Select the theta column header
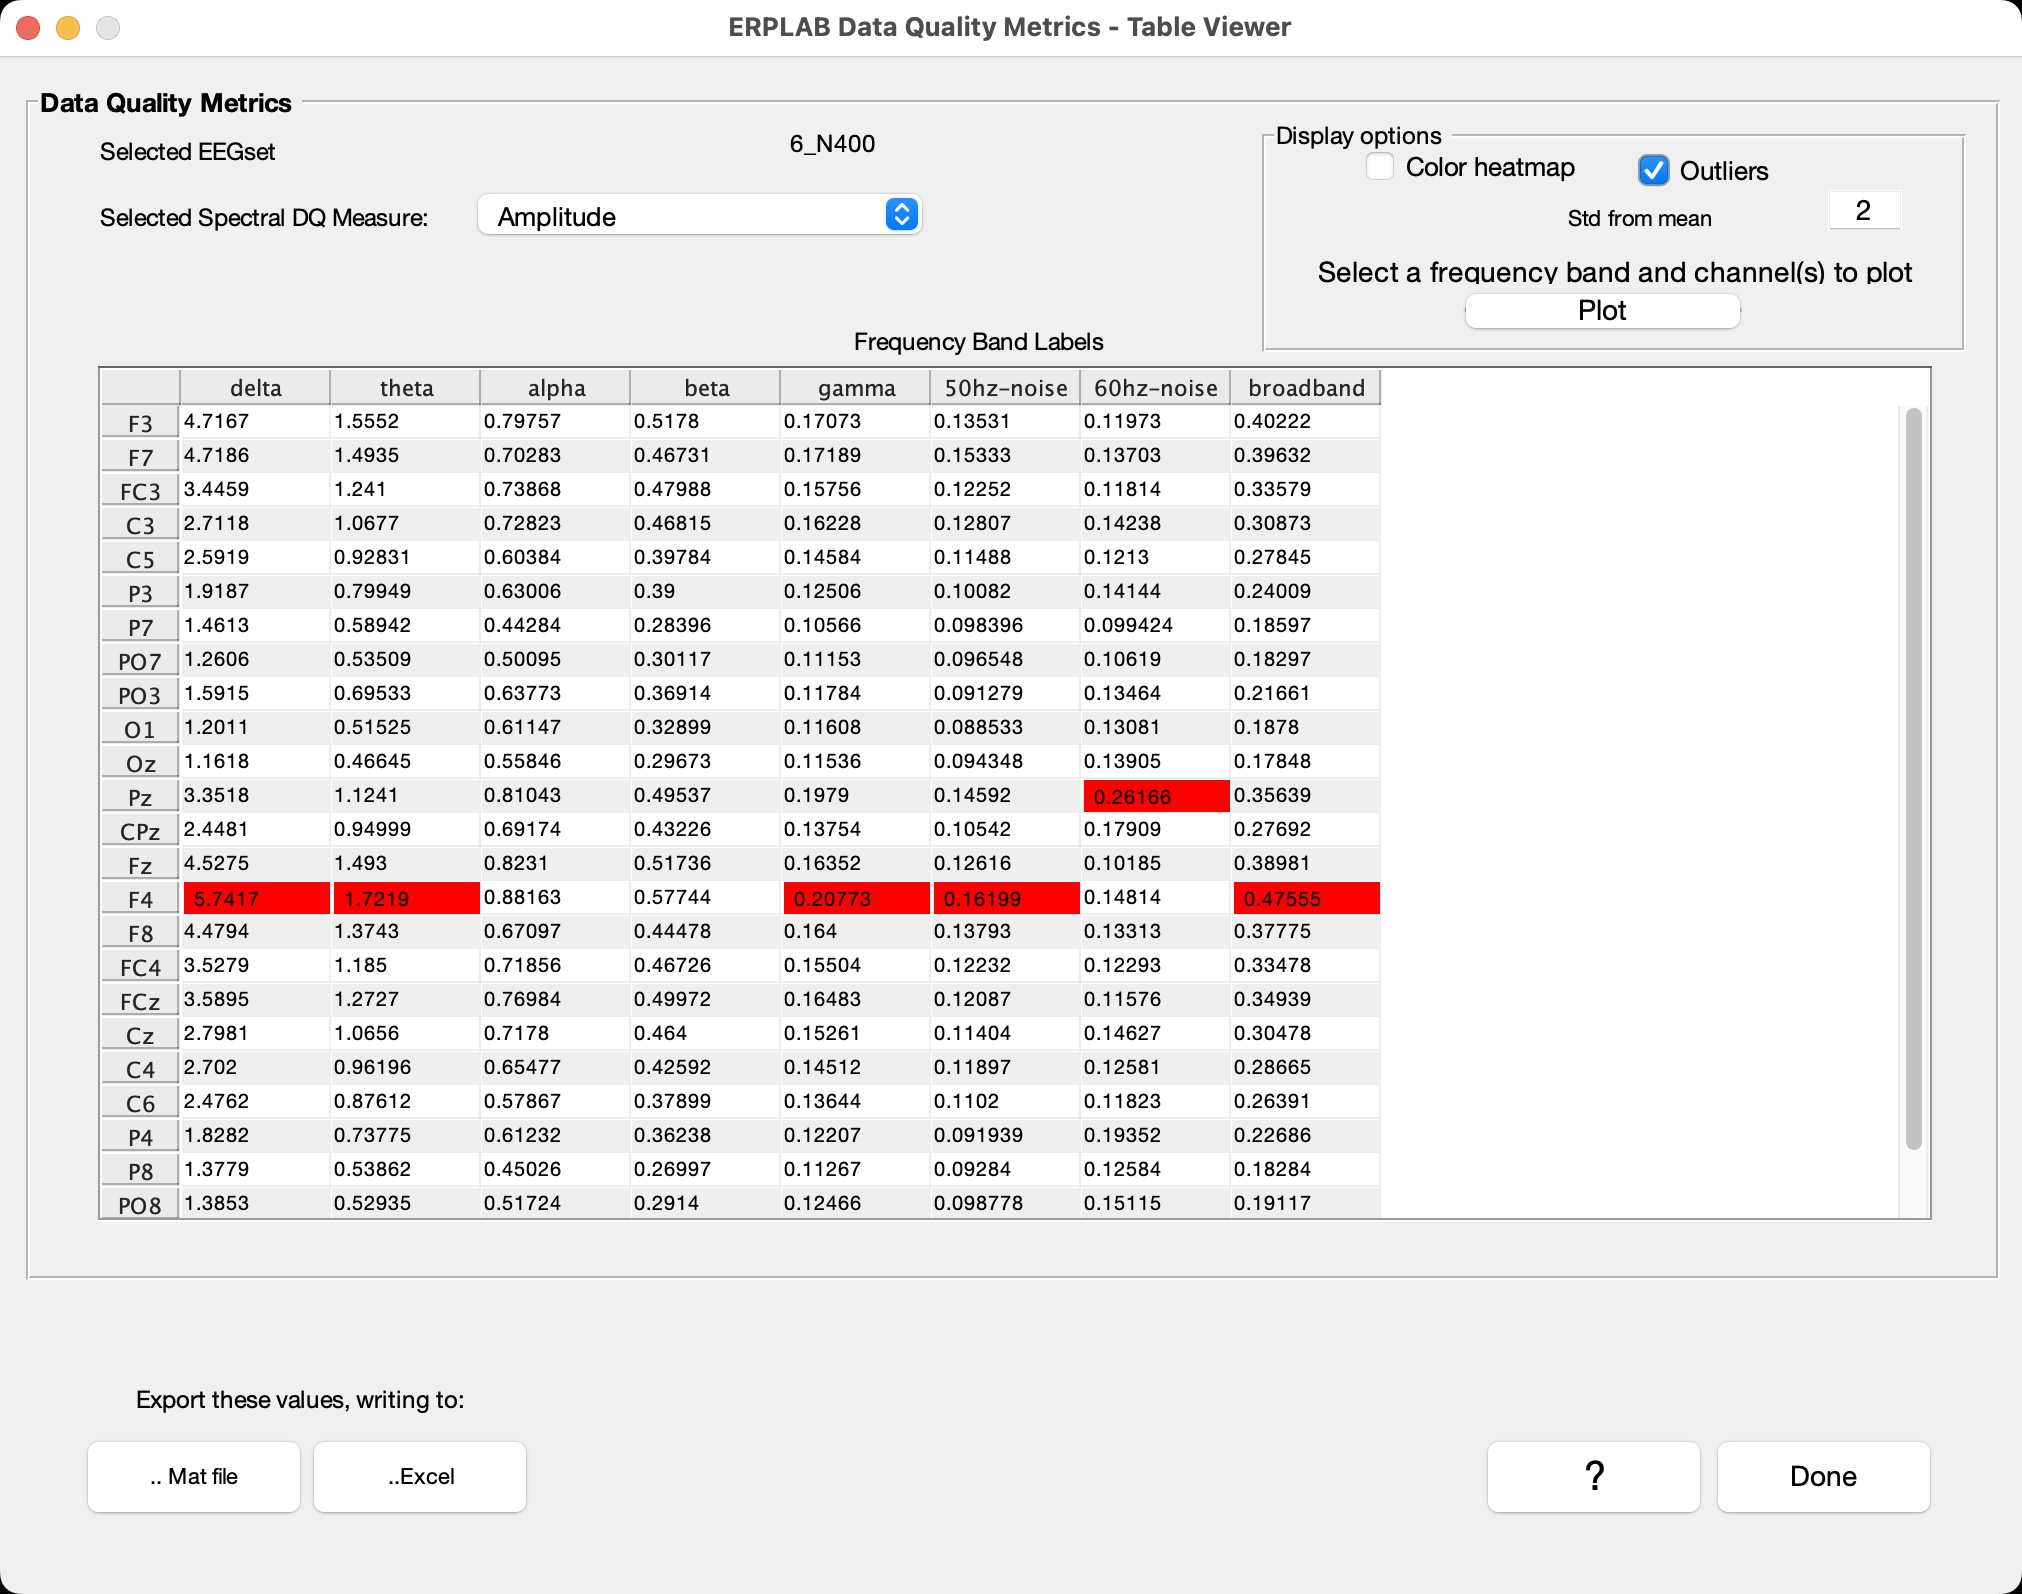The width and height of the screenshot is (2022, 1594). (405, 388)
